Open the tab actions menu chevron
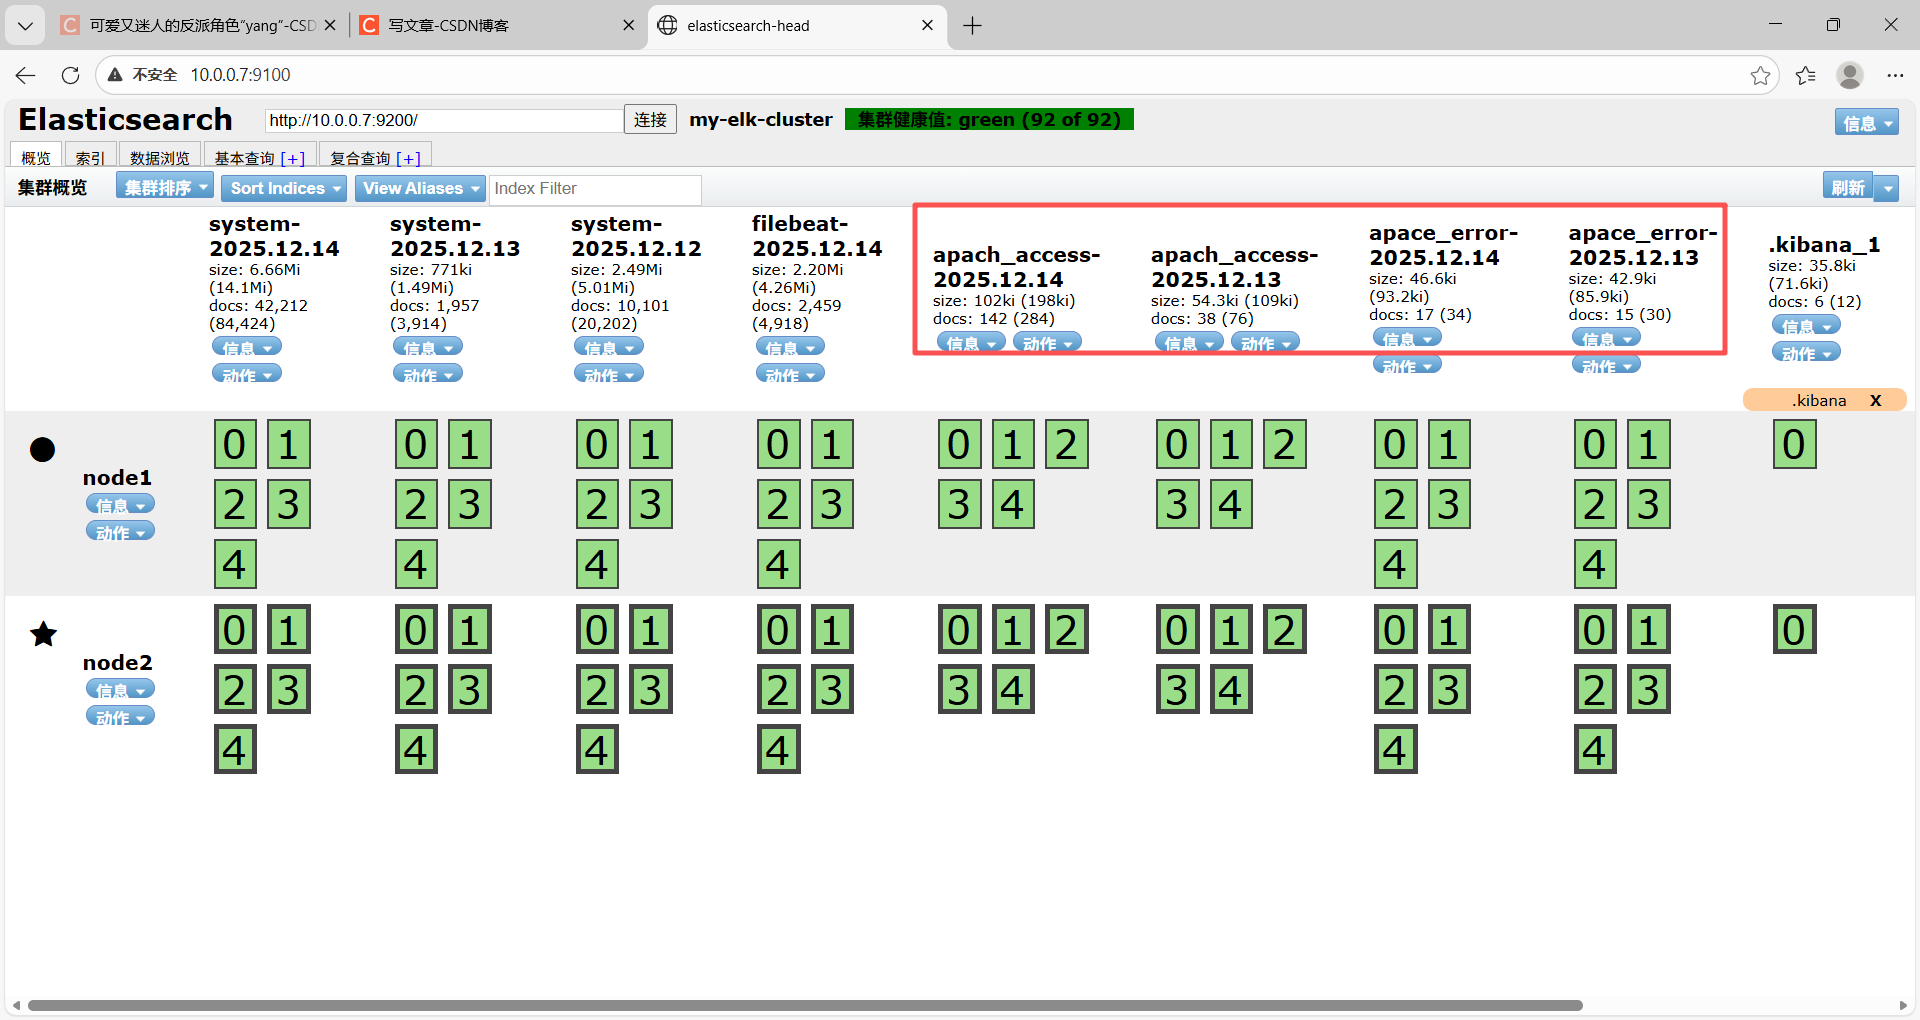The width and height of the screenshot is (1920, 1020). tap(25, 26)
